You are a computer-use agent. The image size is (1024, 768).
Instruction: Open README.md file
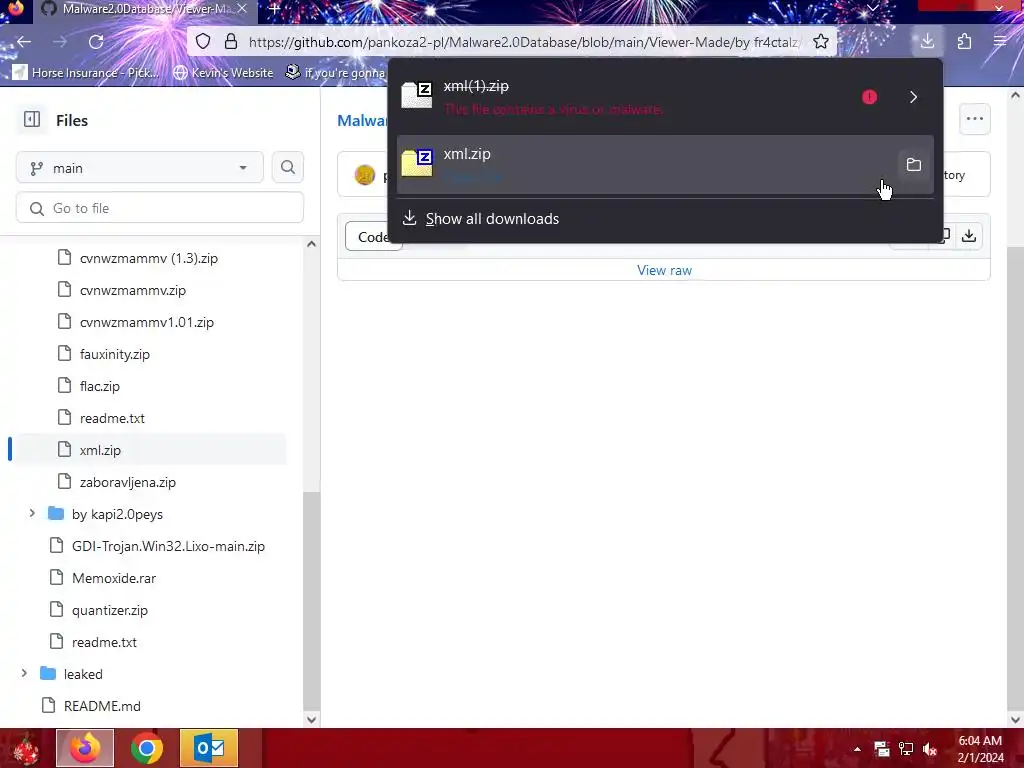pos(103,706)
